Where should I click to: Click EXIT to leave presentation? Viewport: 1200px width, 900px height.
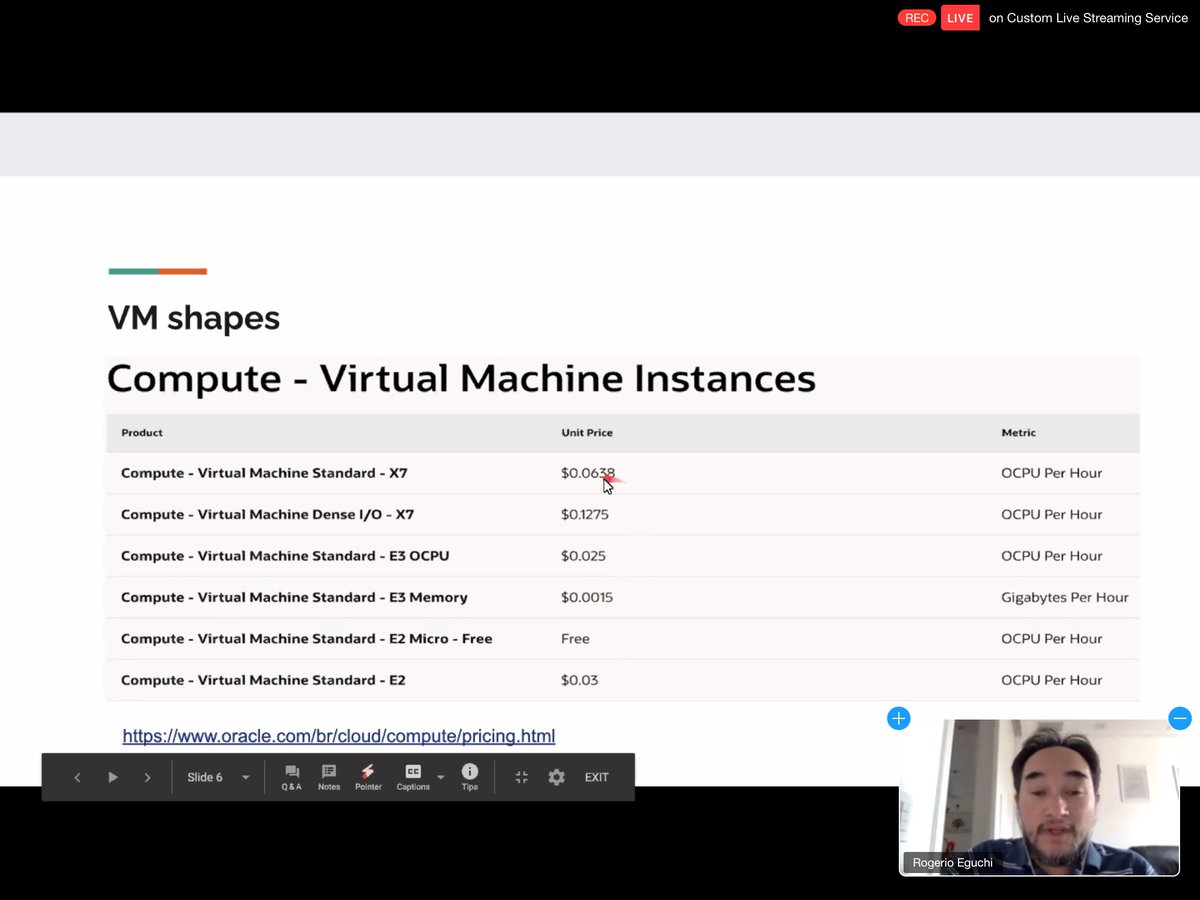pos(597,777)
